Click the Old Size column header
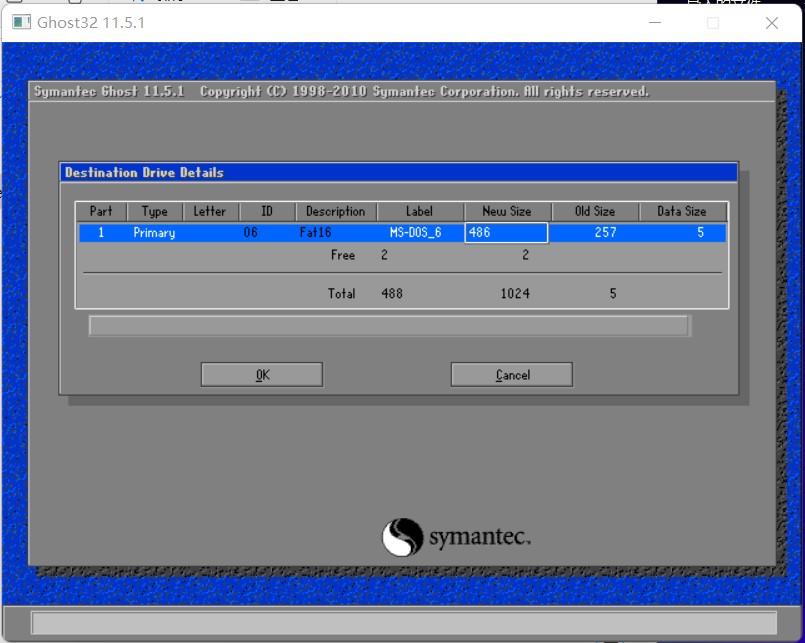The width and height of the screenshot is (805, 643). (595, 212)
